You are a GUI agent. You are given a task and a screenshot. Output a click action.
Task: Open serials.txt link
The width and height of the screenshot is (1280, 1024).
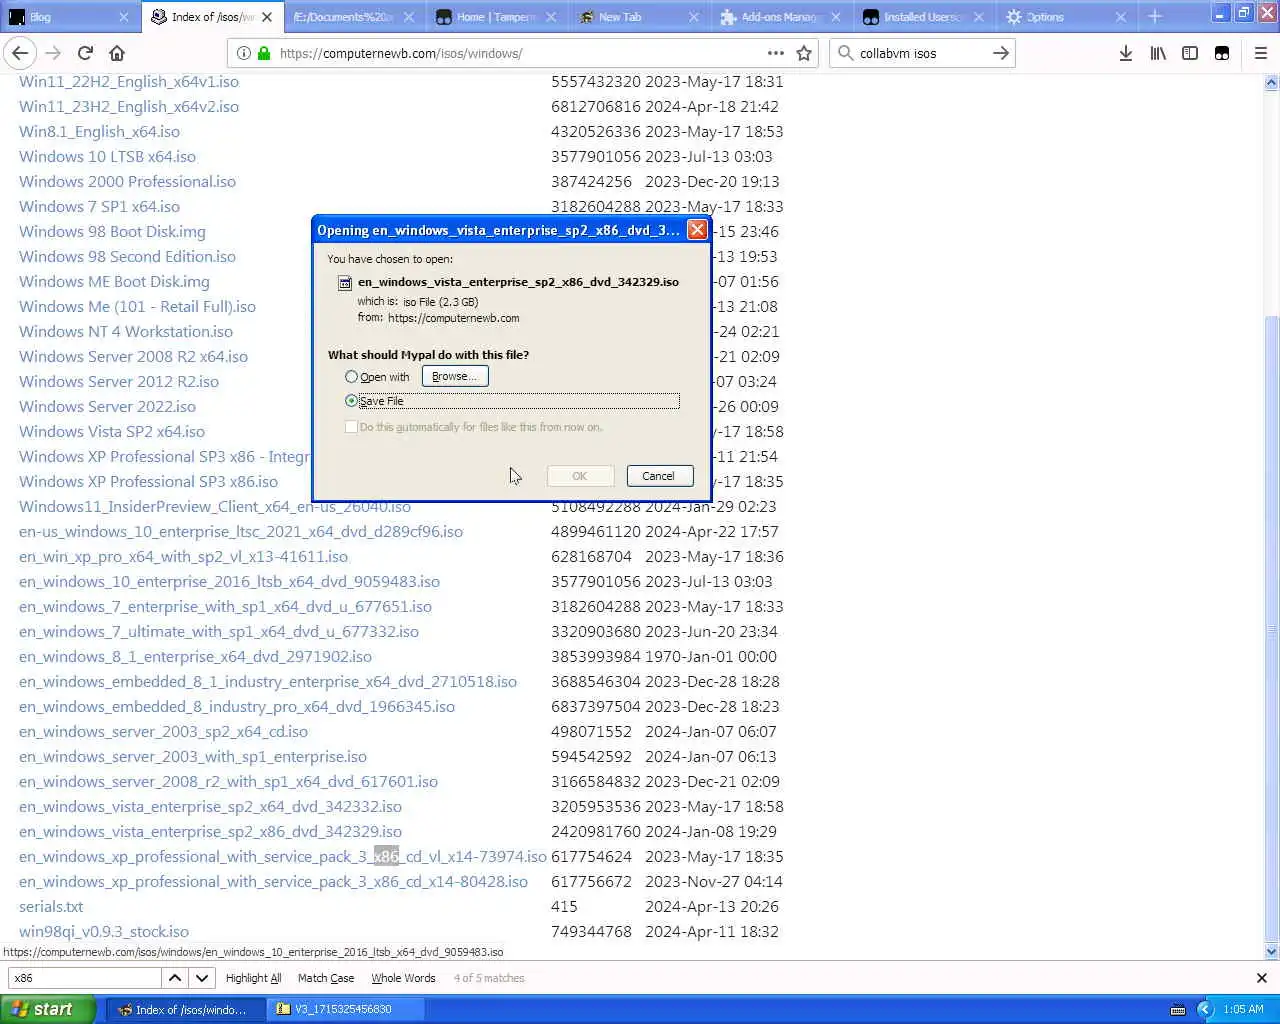(51, 907)
